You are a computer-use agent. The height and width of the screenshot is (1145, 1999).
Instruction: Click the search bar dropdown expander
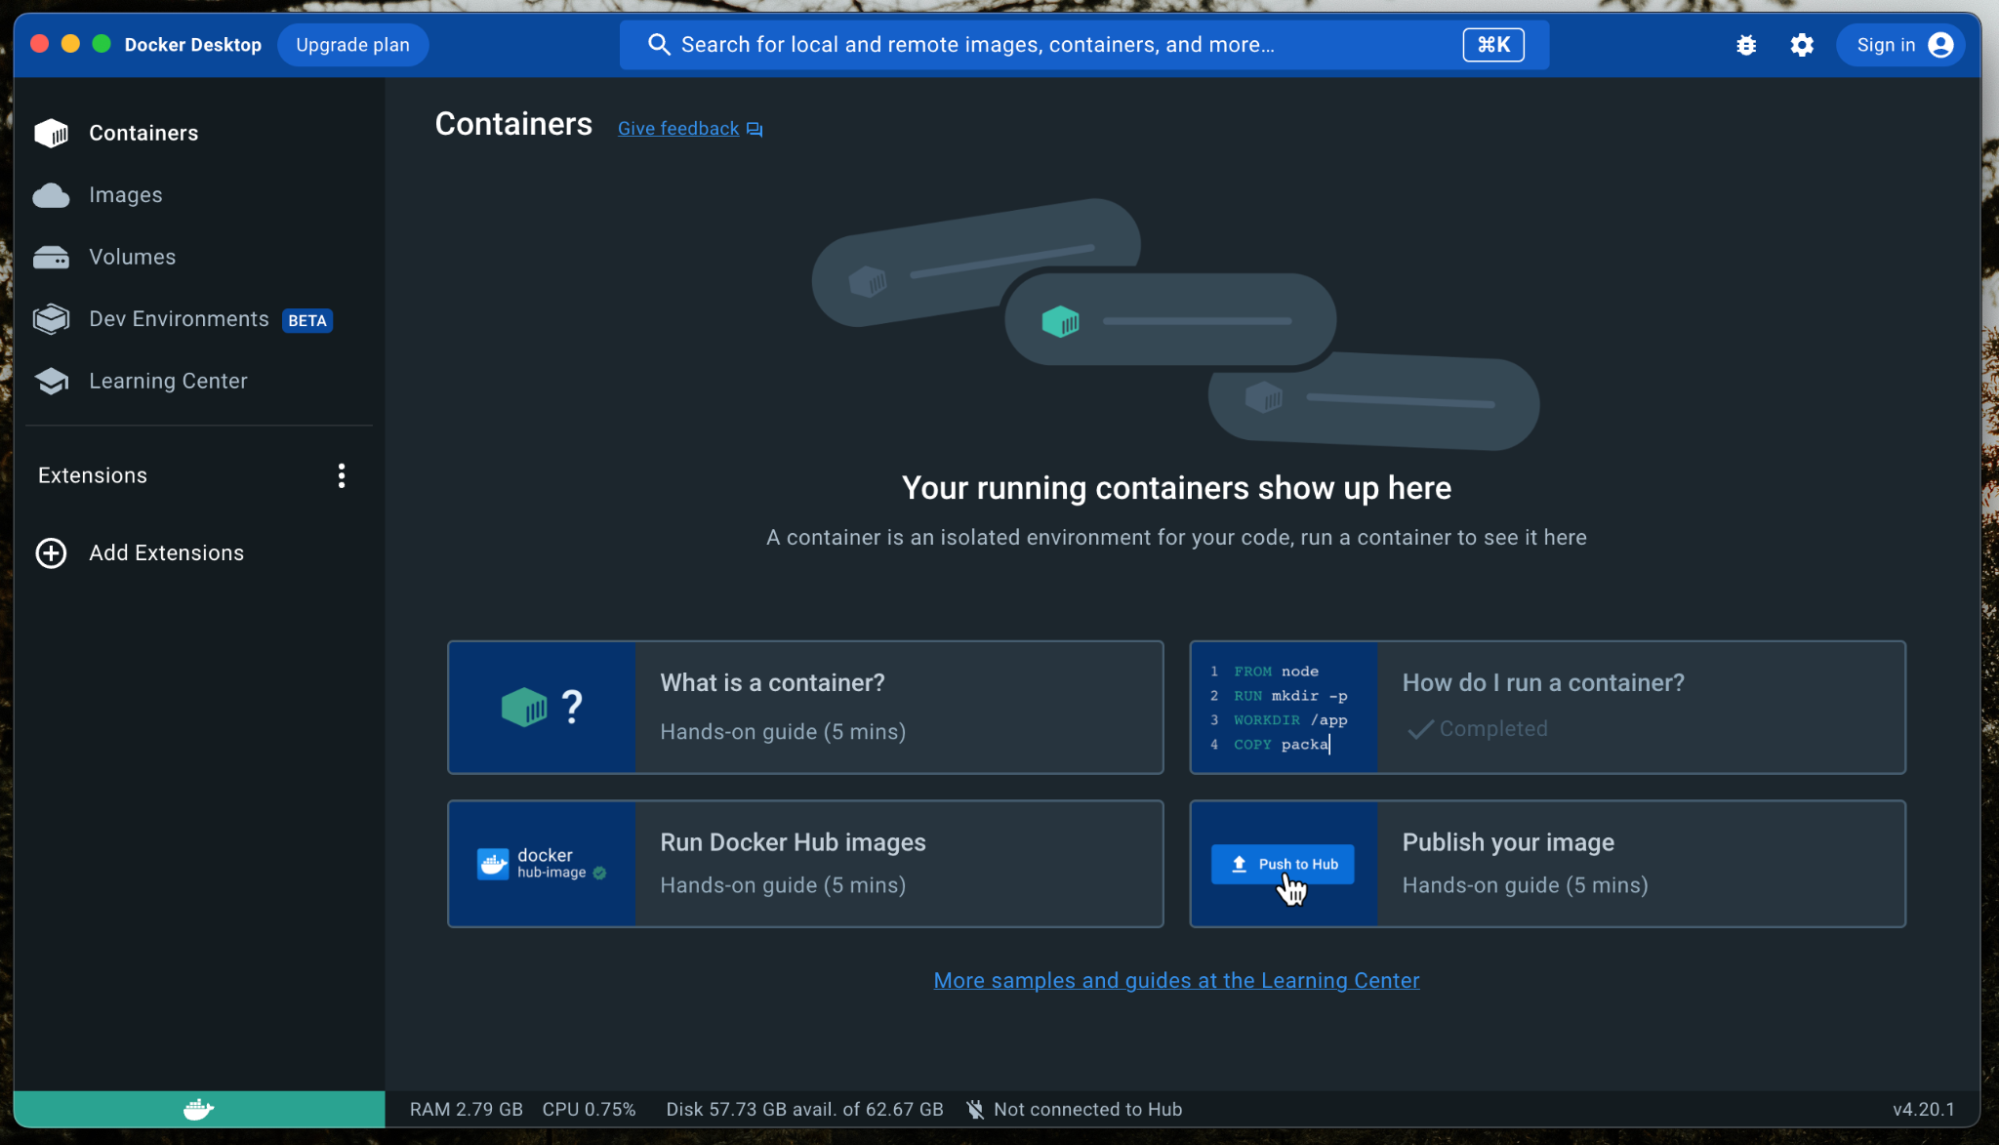tap(1494, 43)
